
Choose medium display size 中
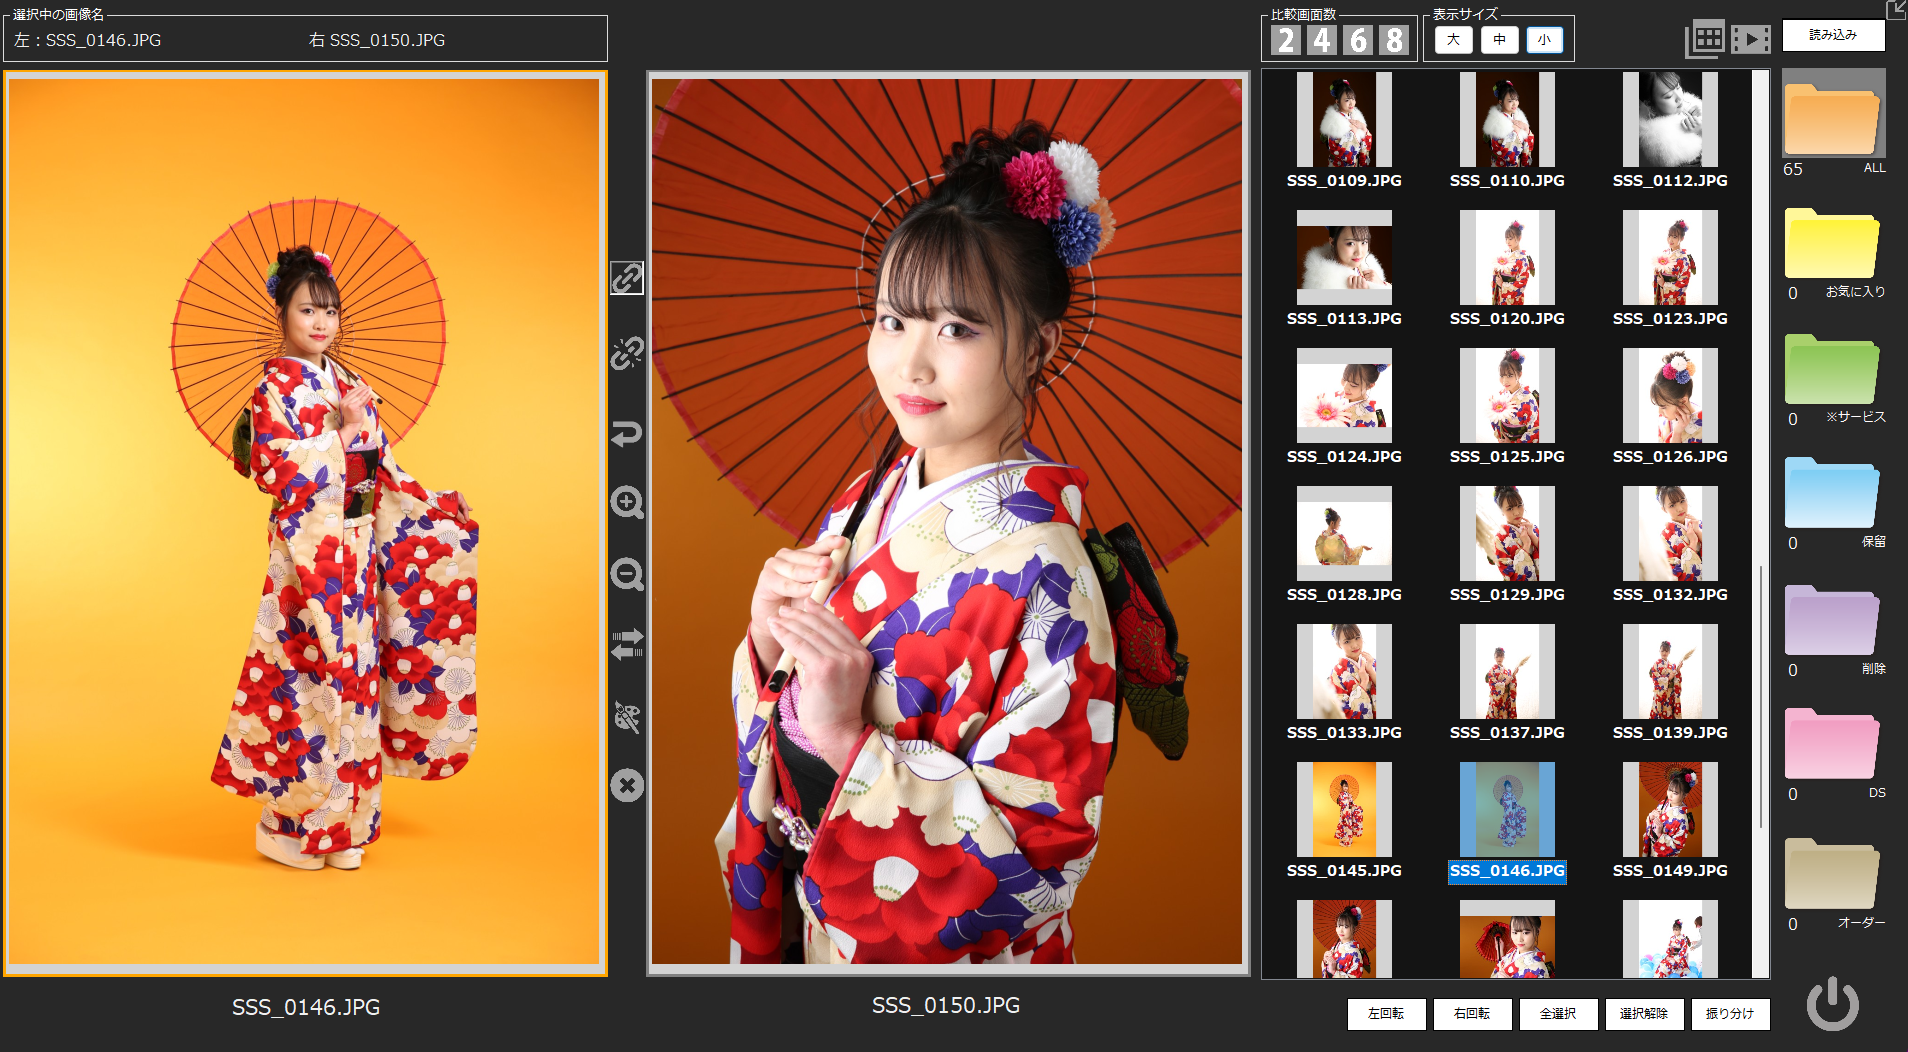[x=1499, y=40]
